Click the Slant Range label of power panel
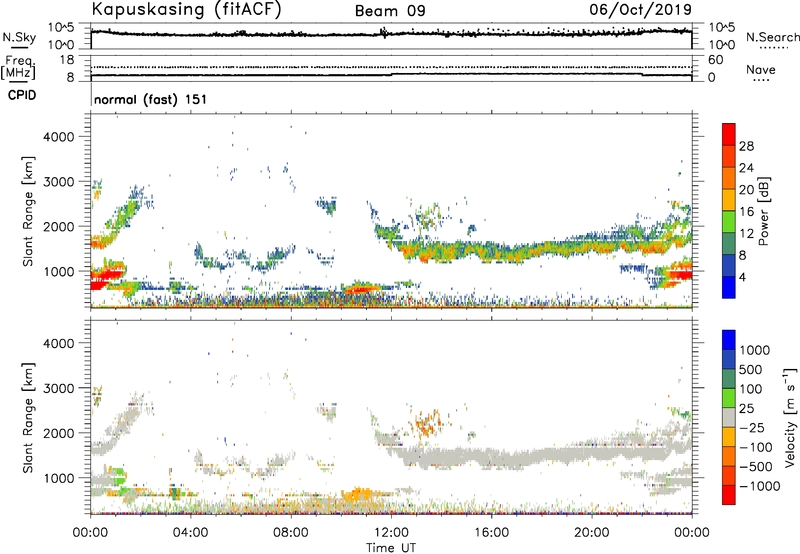Viewport: 800px width, 554px height. (28, 211)
